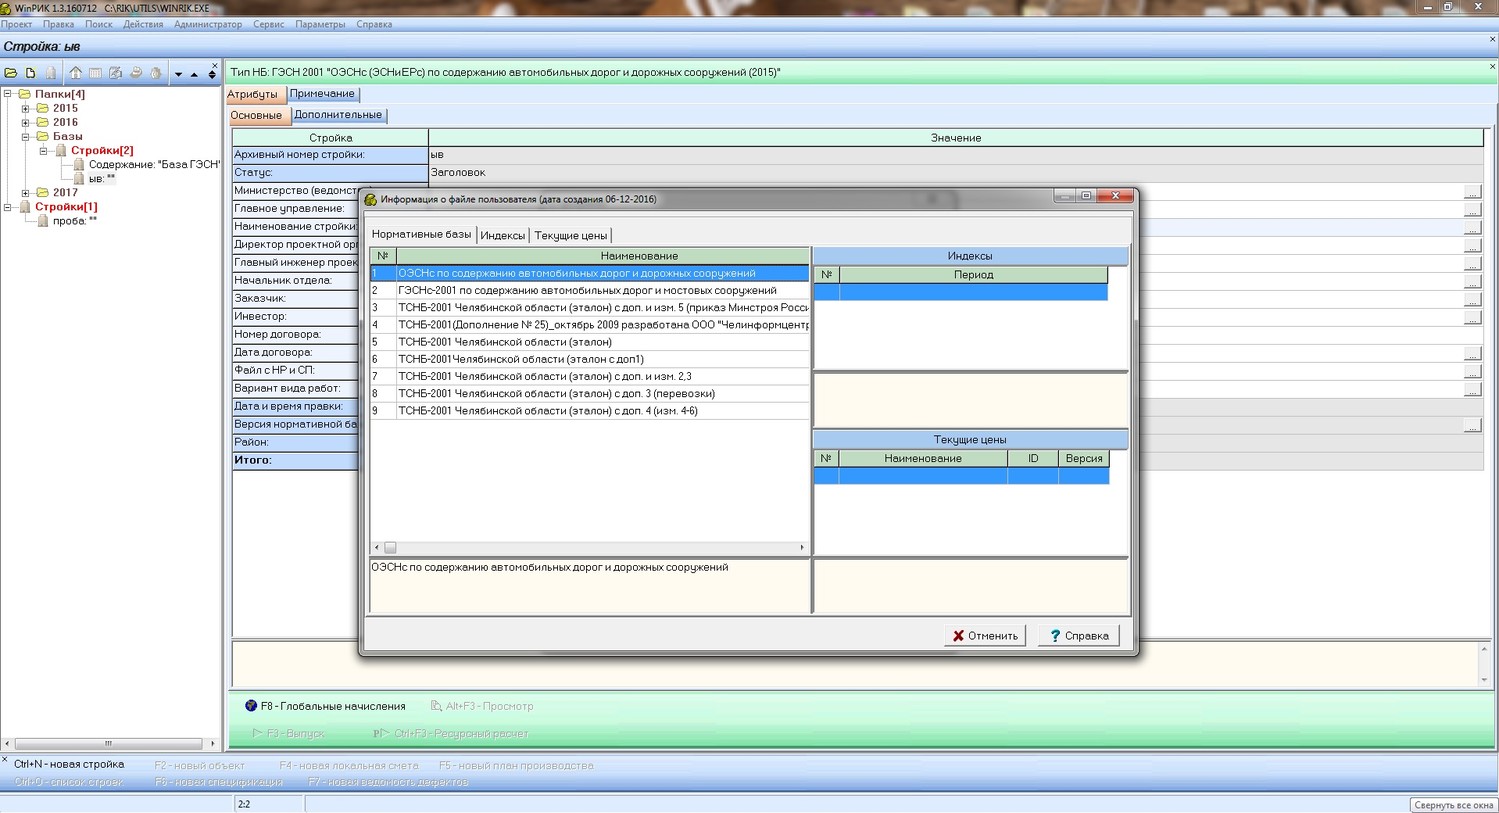Select row 2 ГЭСНс-2001 по содержанию автомобильных дорог
The width and height of the screenshot is (1499, 813).
(589, 290)
